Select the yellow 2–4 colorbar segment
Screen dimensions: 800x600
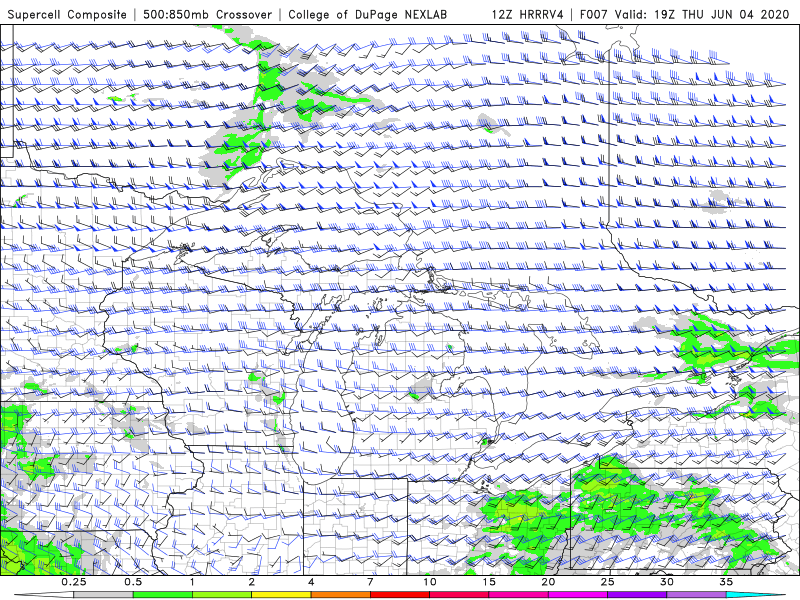(281, 595)
